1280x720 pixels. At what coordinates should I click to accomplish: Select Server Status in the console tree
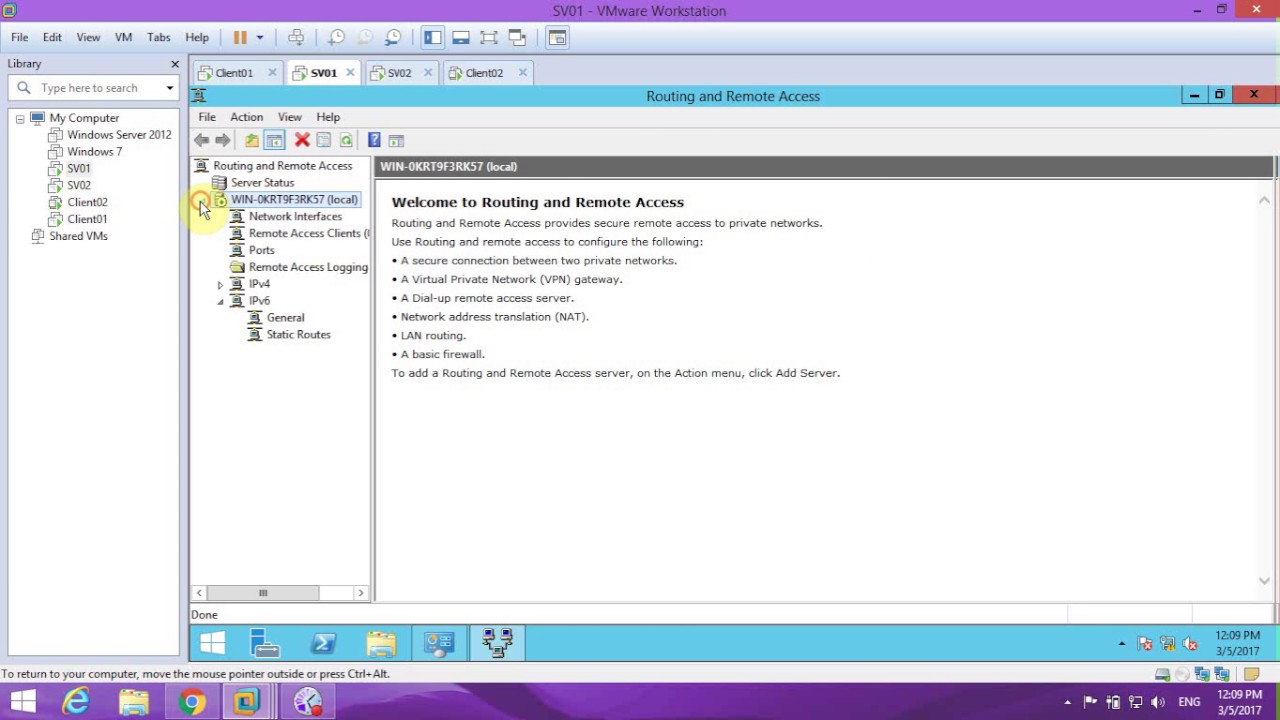pos(262,183)
